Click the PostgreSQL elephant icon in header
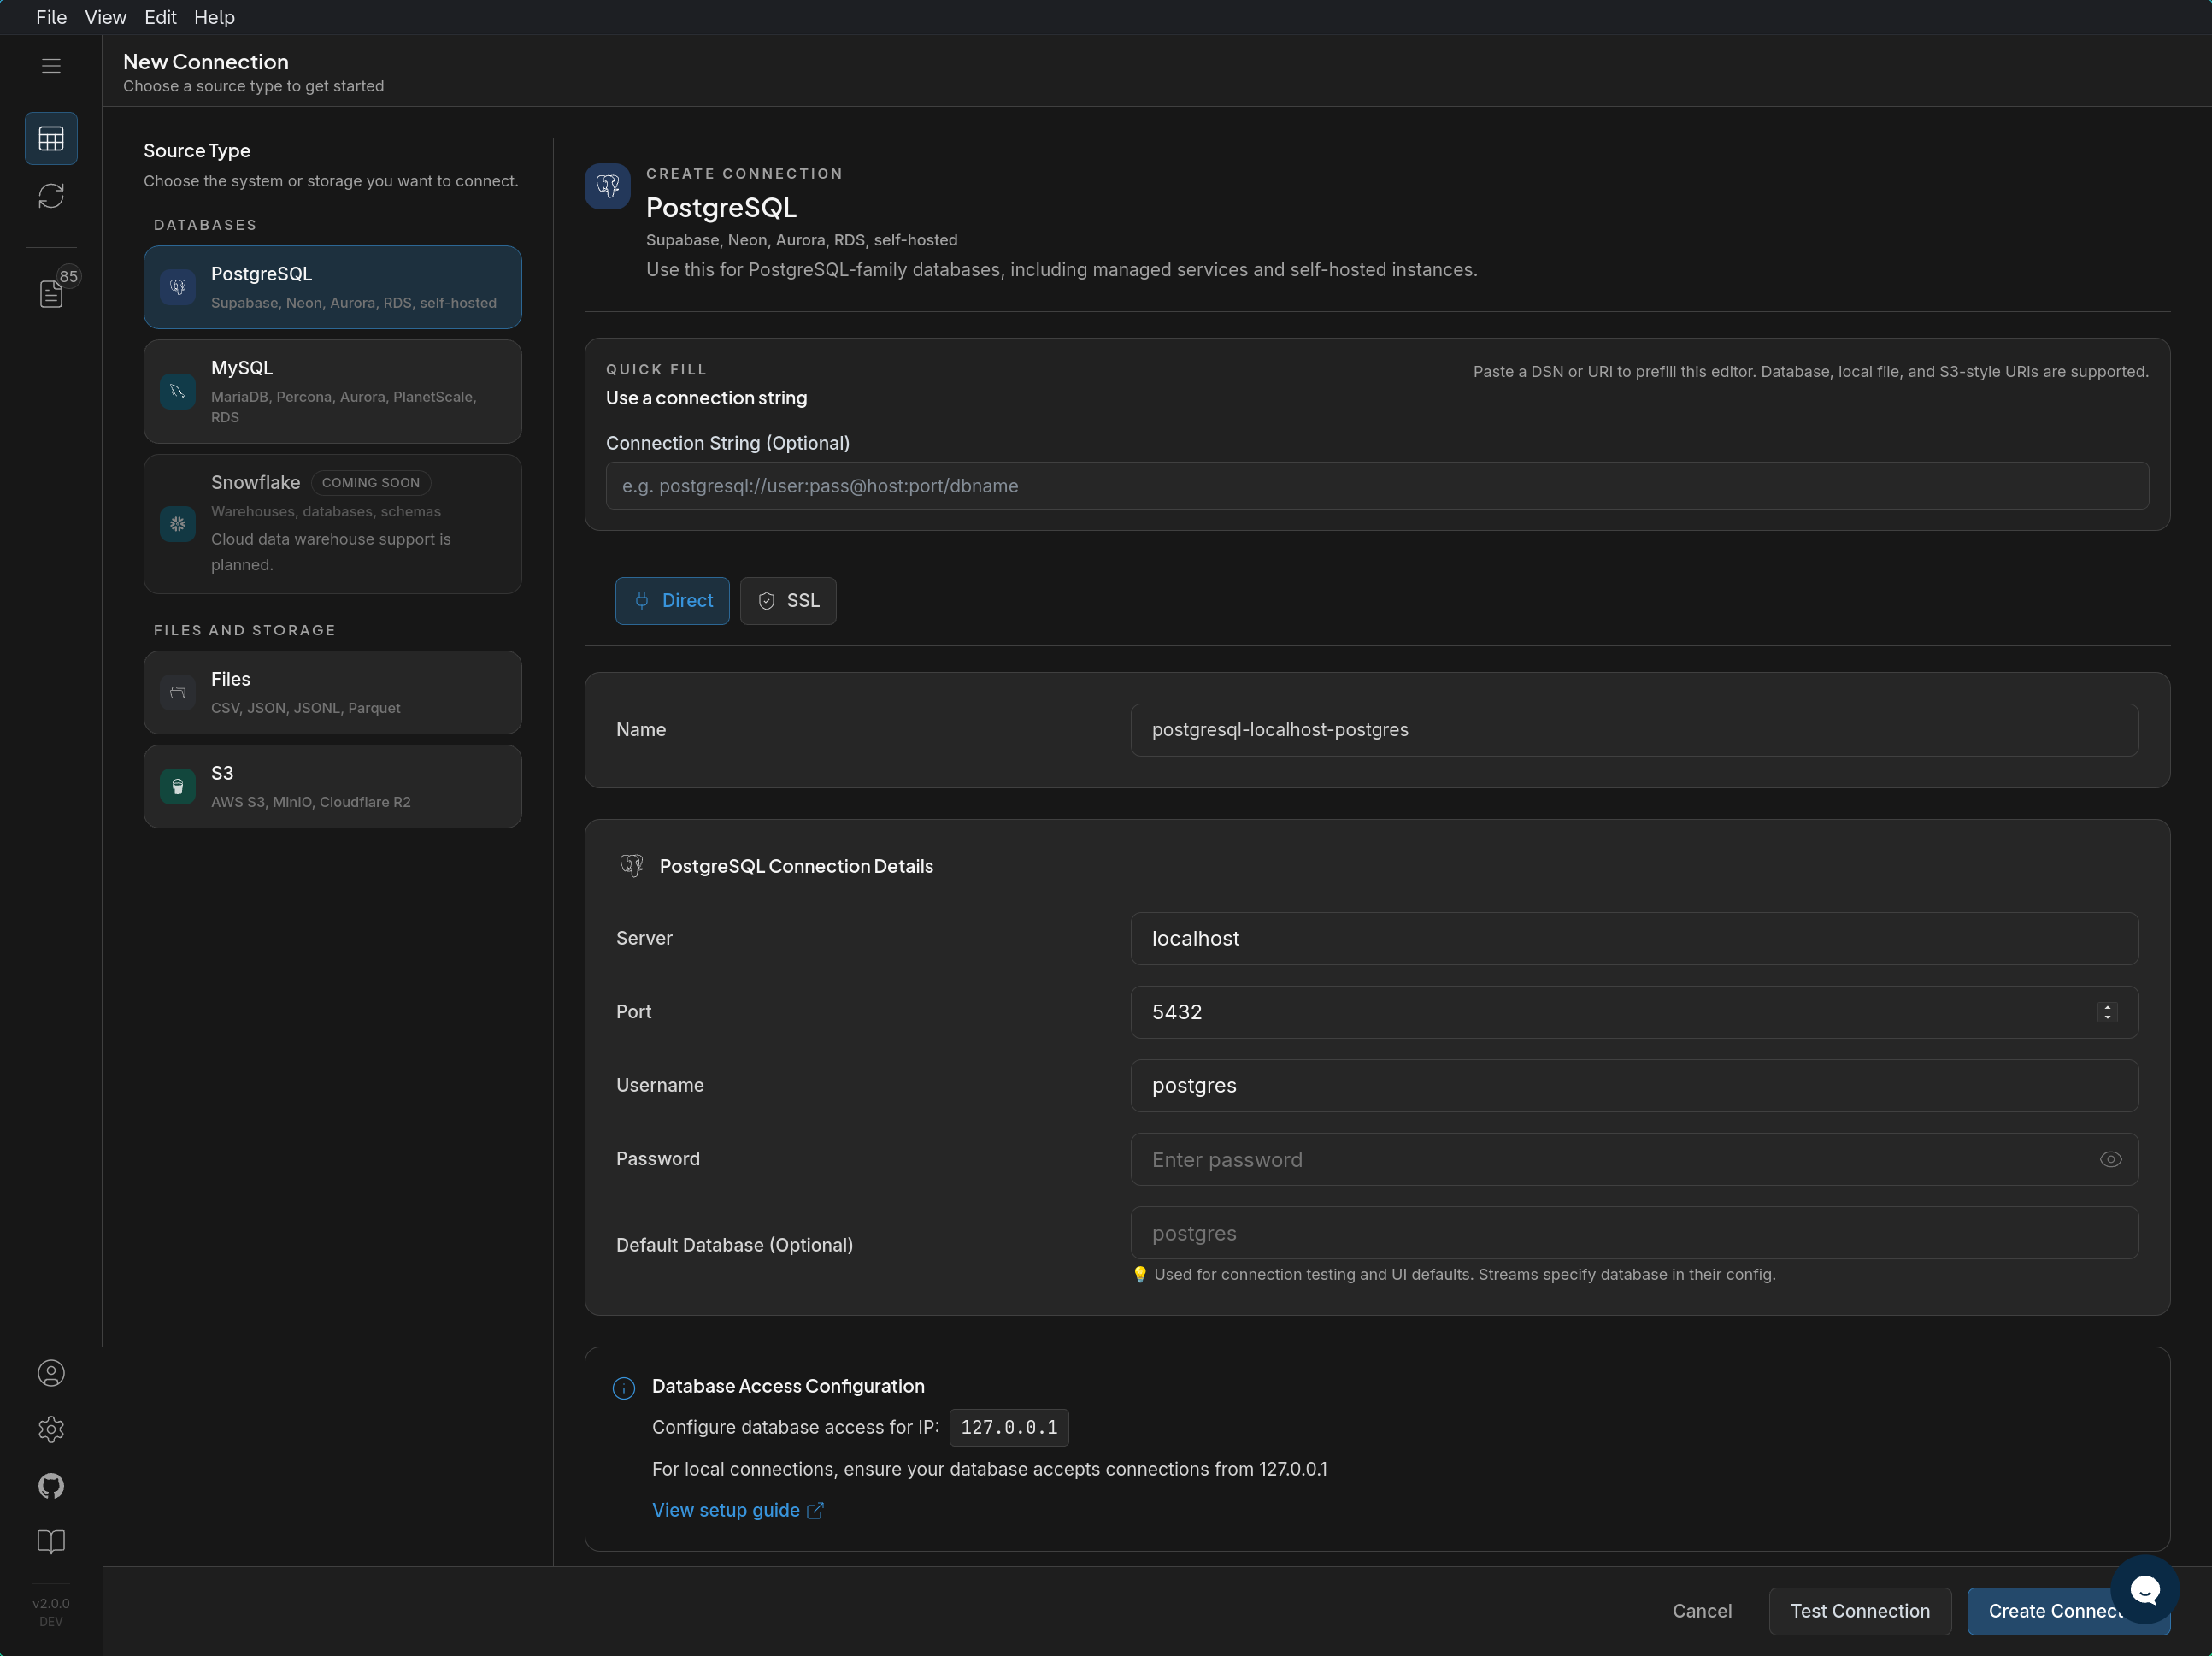The height and width of the screenshot is (1656, 2212). [607, 186]
